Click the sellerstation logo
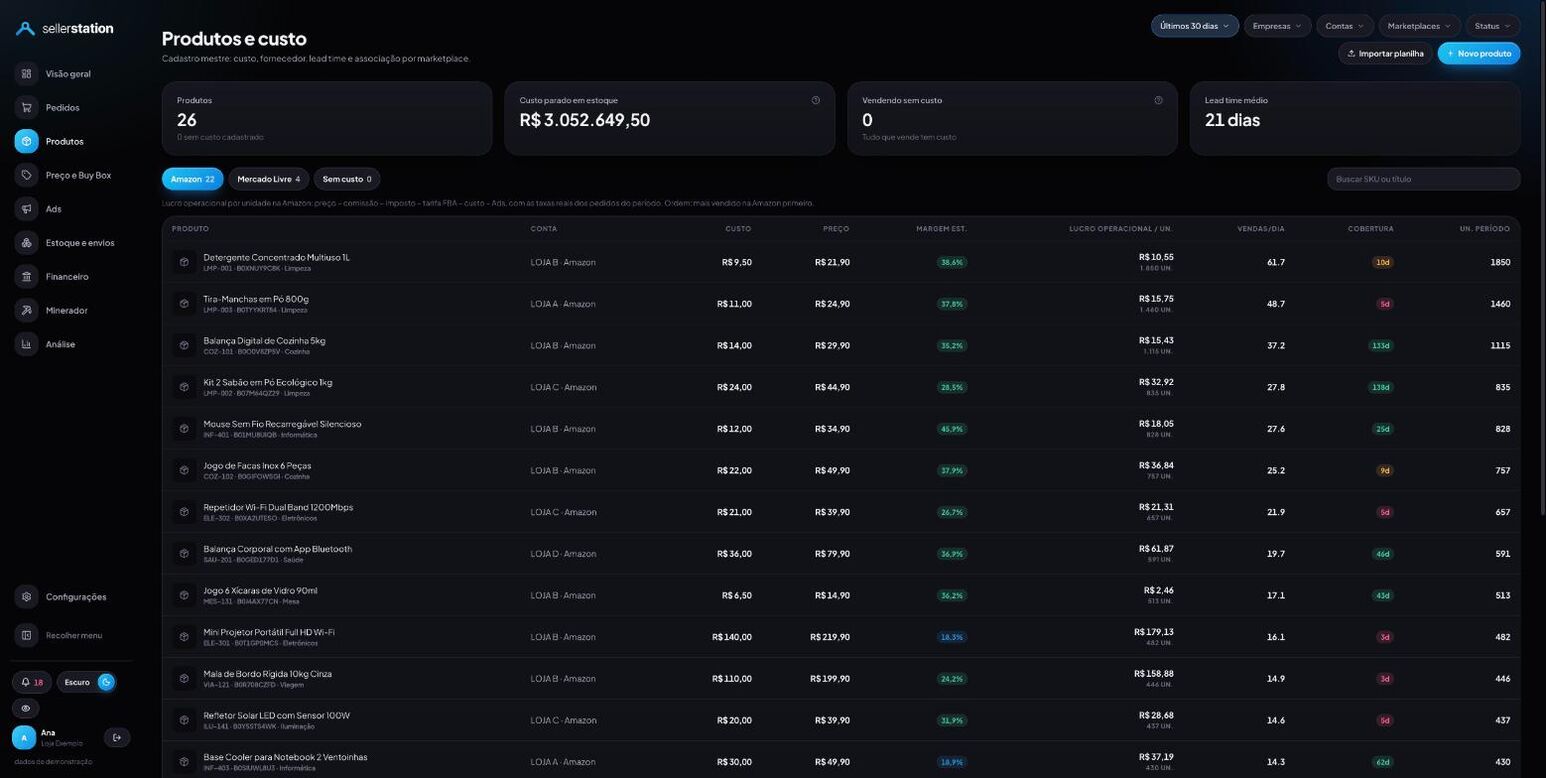This screenshot has height=778, width=1546. [65, 29]
